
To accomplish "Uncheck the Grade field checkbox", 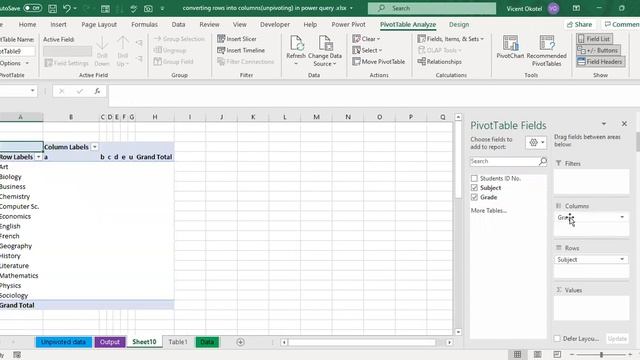I will 474,197.
